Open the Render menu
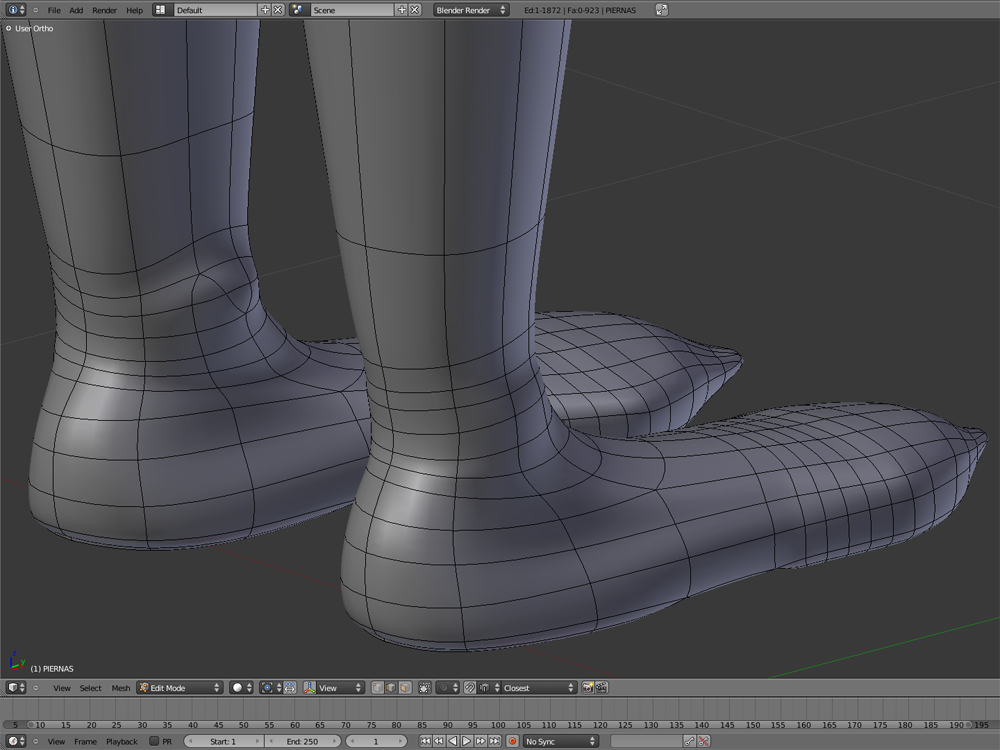The width and height of the screenshot is (1000, 750). pyautogui.click(x=104, y=10)
